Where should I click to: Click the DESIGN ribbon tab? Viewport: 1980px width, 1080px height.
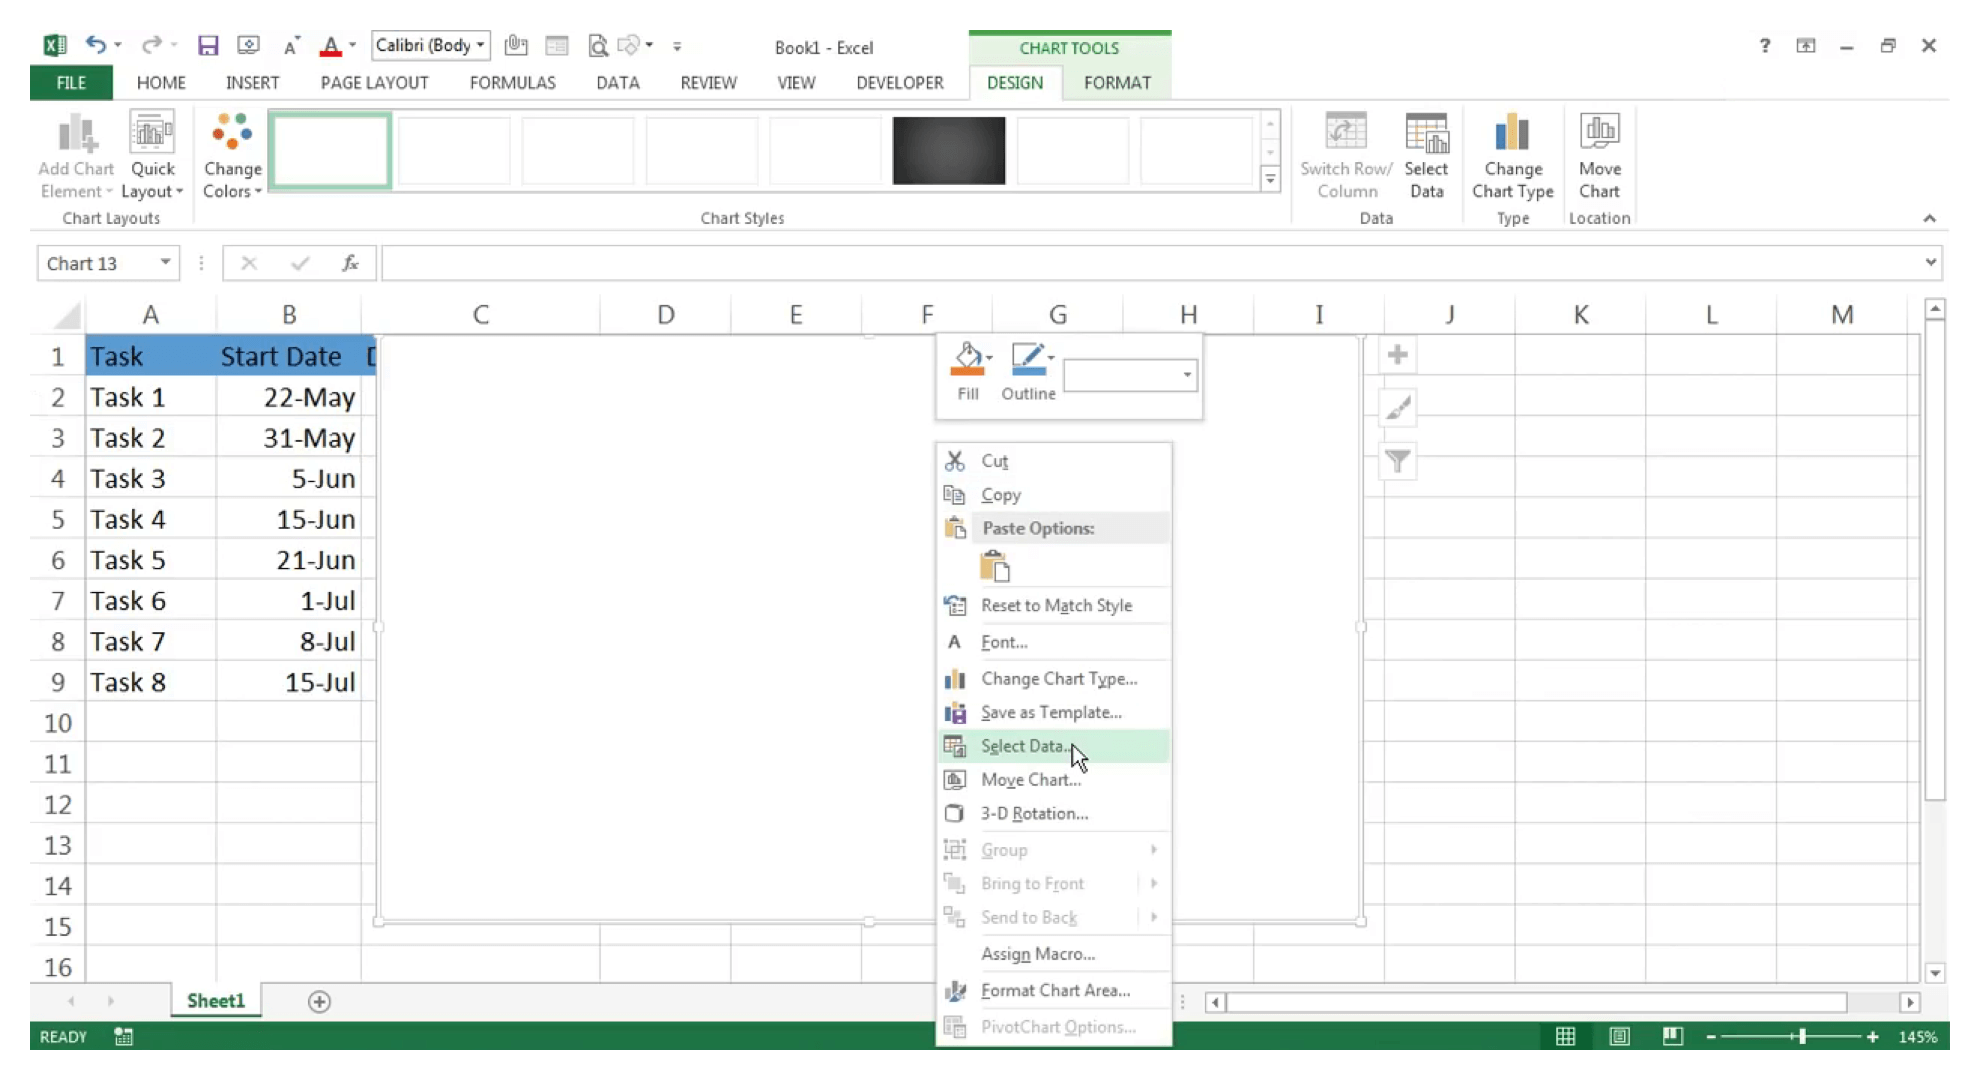tap(1013, 82)
